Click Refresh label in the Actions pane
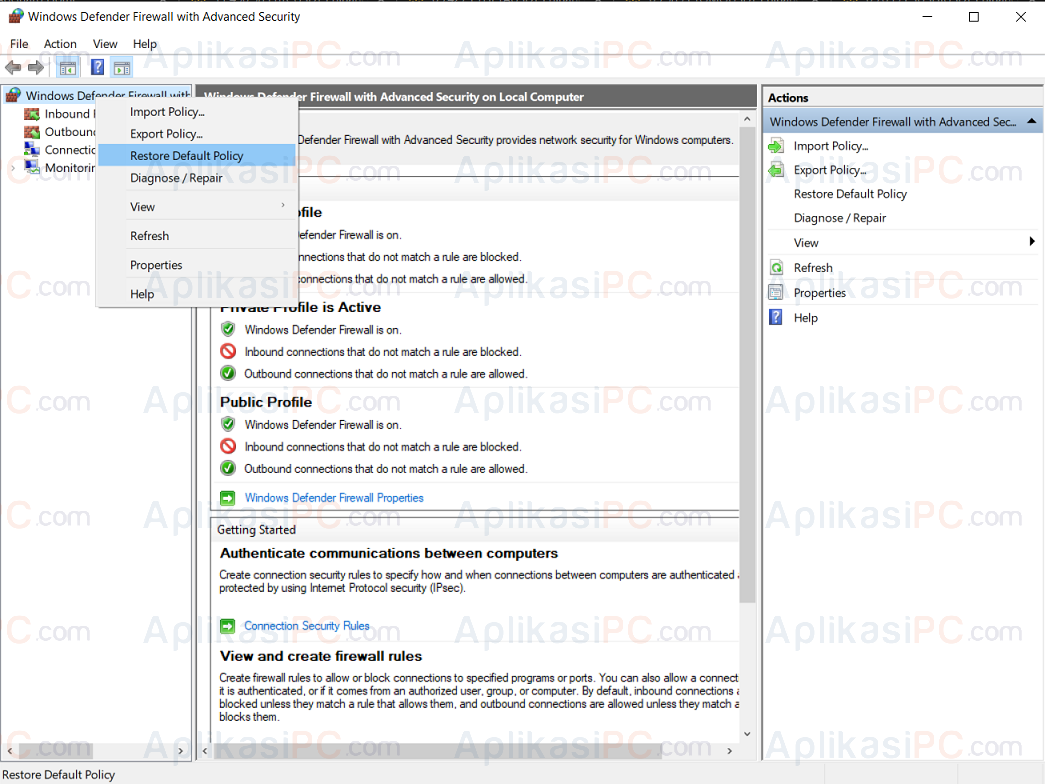The height and width of the screenshot is (784, 1045). pyautogui.click(x=813, y=268)
